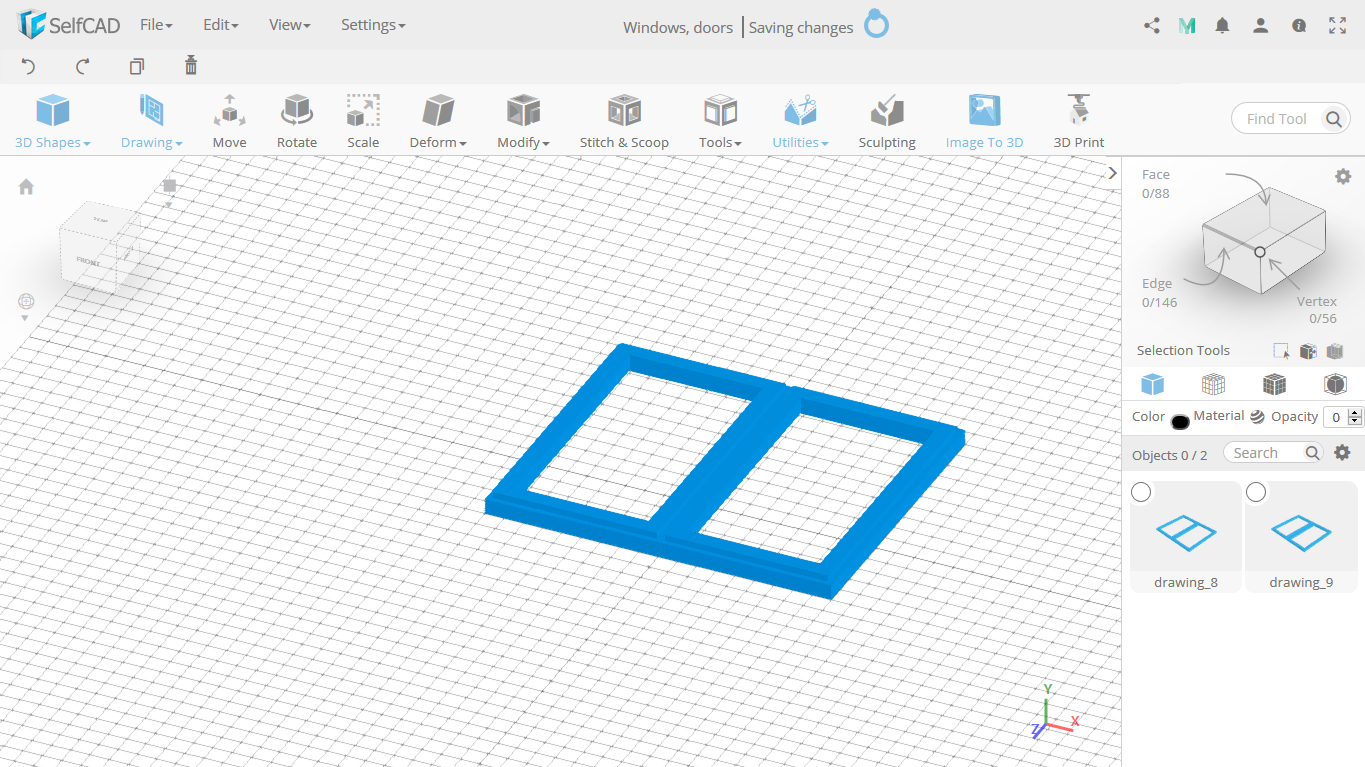Open the Tools menu icon
The image size is (1365, 767).
click(720, 110)
